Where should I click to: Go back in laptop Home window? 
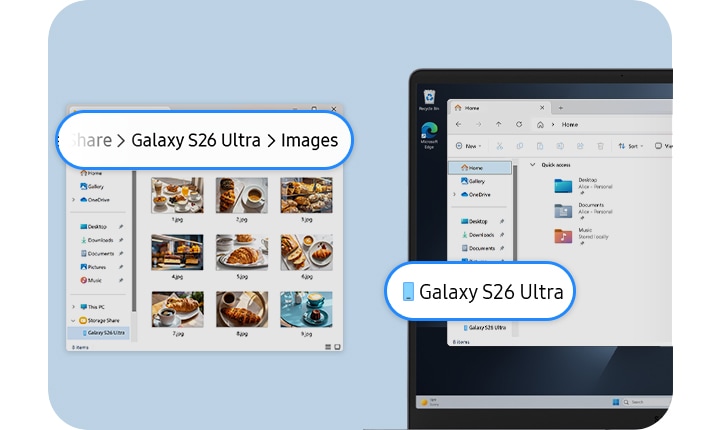[x=458, y=124]
